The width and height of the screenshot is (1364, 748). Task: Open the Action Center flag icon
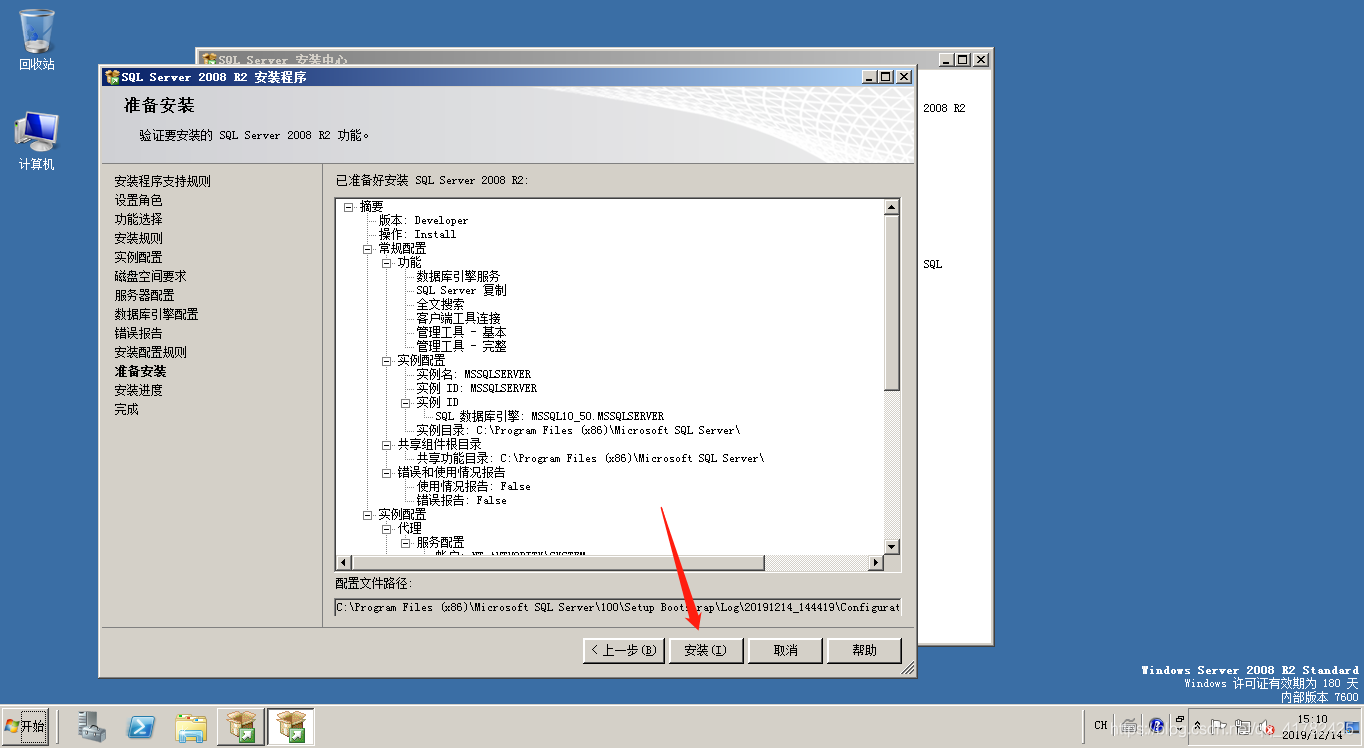click(1219, 726)
